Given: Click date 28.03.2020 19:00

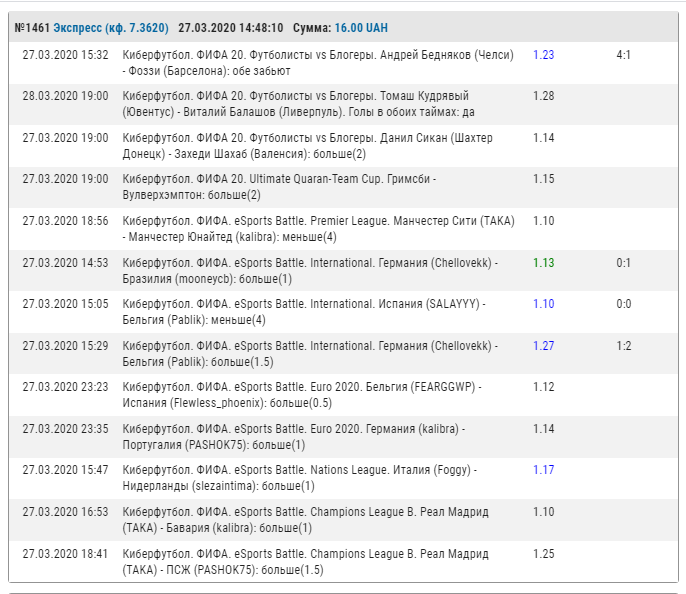Looking at the screenshot, I should coord(65,96).
